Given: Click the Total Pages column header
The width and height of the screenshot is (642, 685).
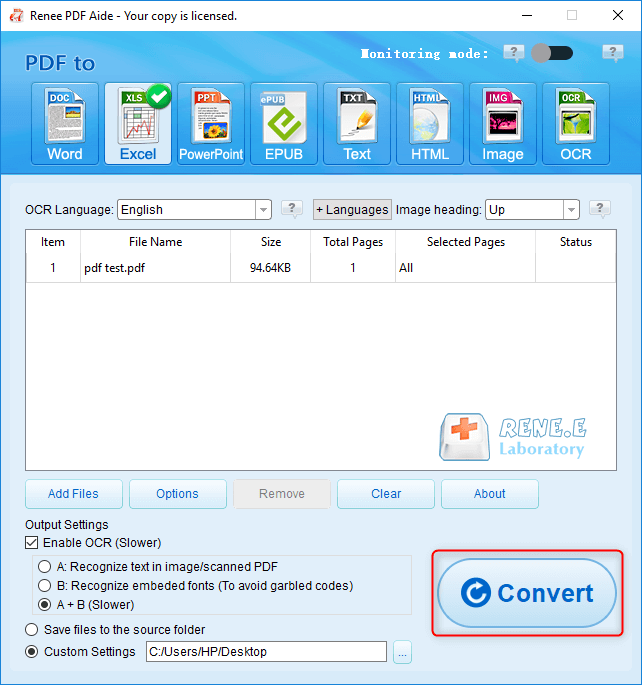Looking at the screenshot, I should (x=353, y=242).
